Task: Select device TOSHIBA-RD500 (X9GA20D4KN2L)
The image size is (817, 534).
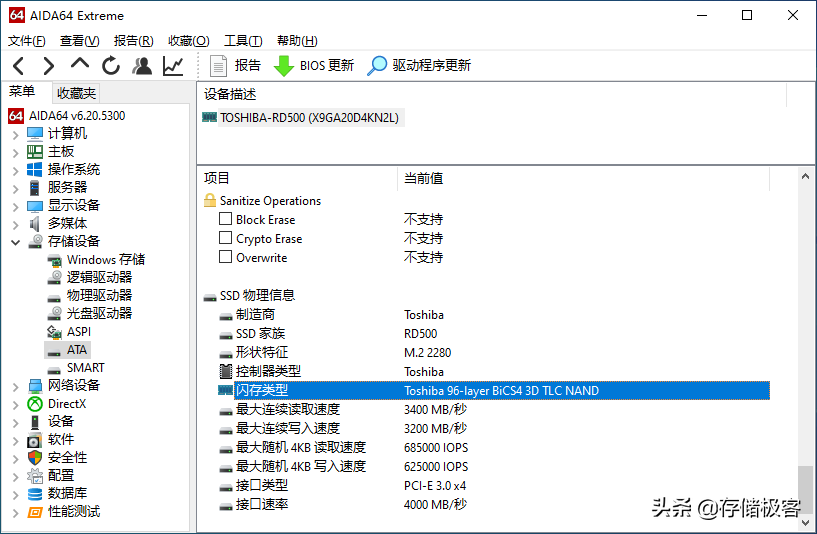Action: pyautogui.click(x=302, y=118)
